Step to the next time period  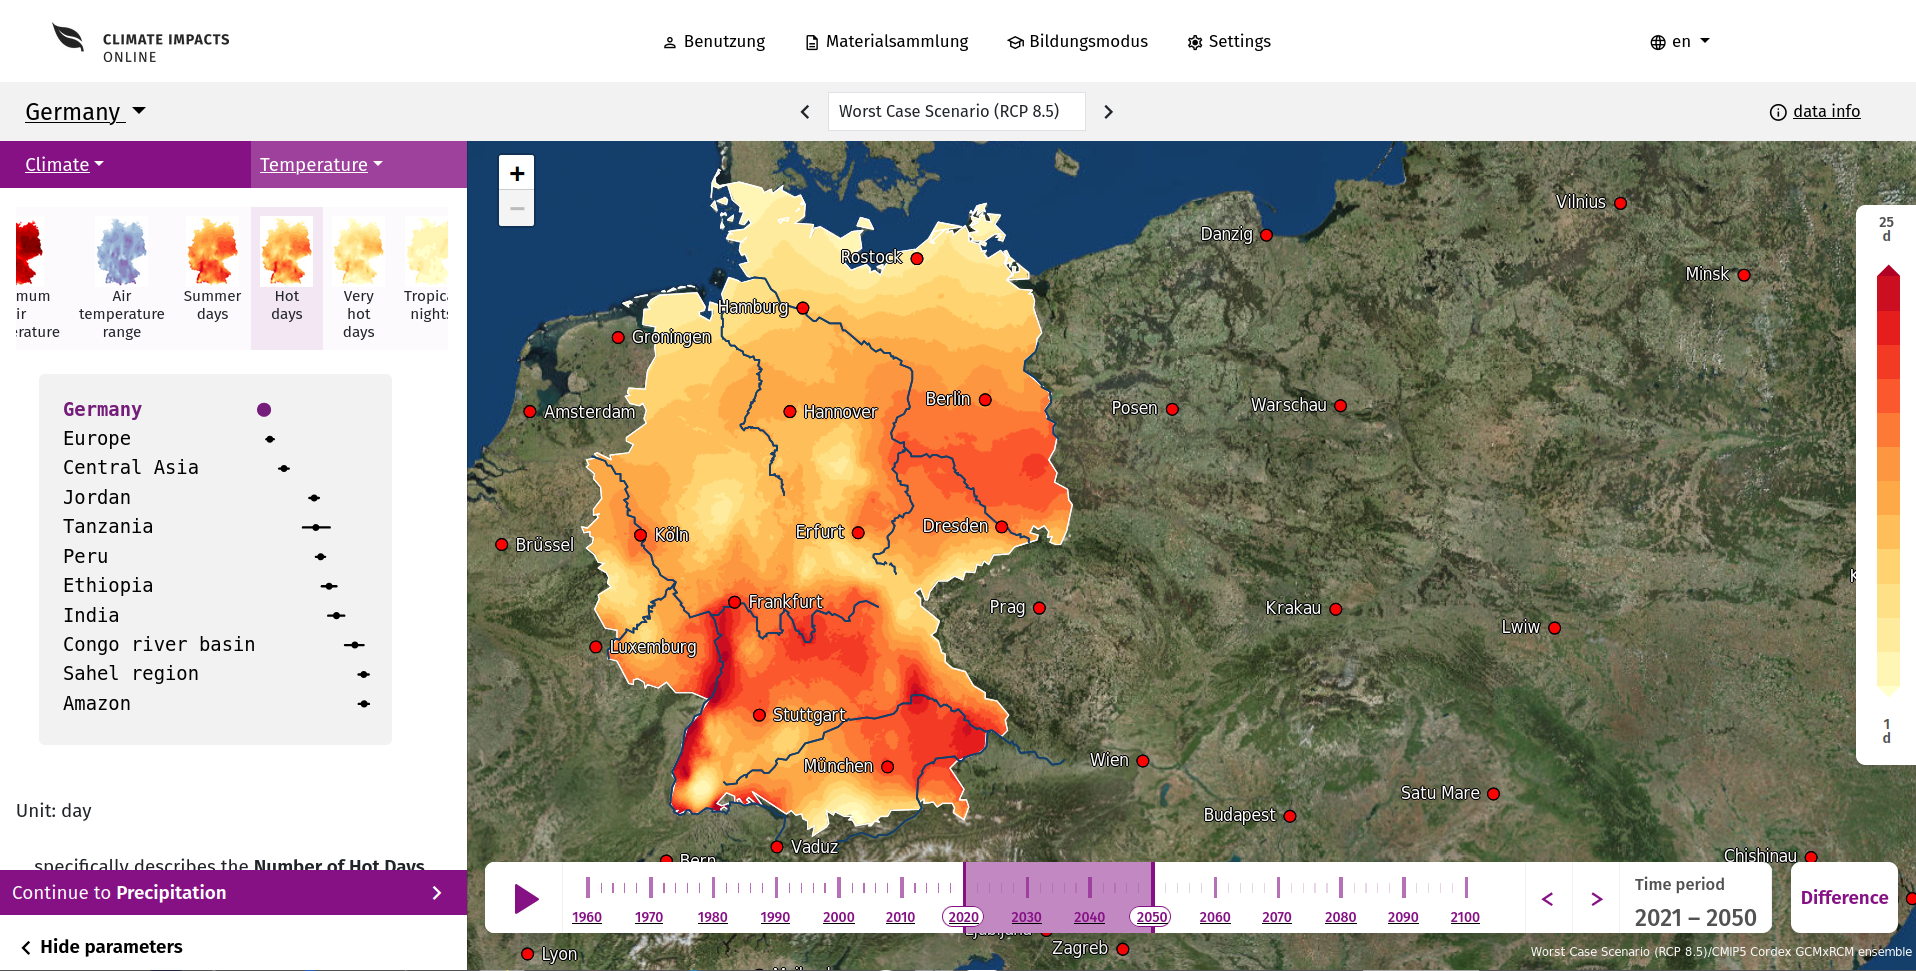pos(1597,898)
